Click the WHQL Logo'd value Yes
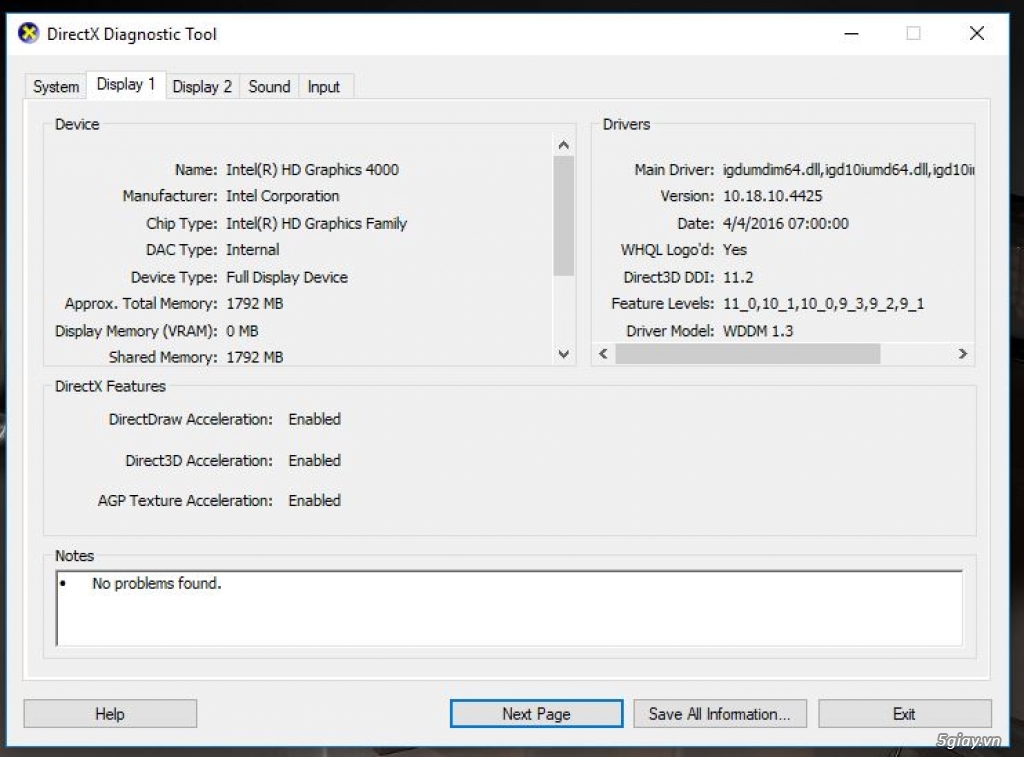 click(x=735, y=250)
